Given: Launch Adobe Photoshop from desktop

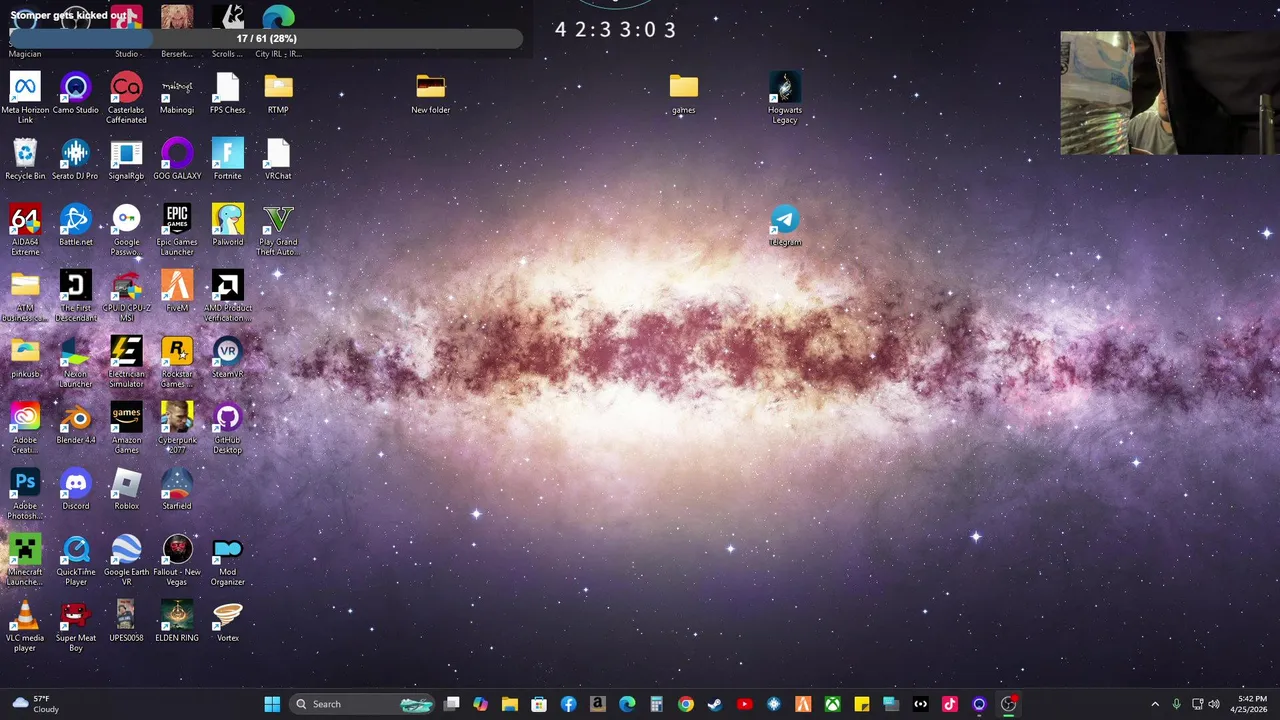Looking at the screenshot, I should 25,494.
